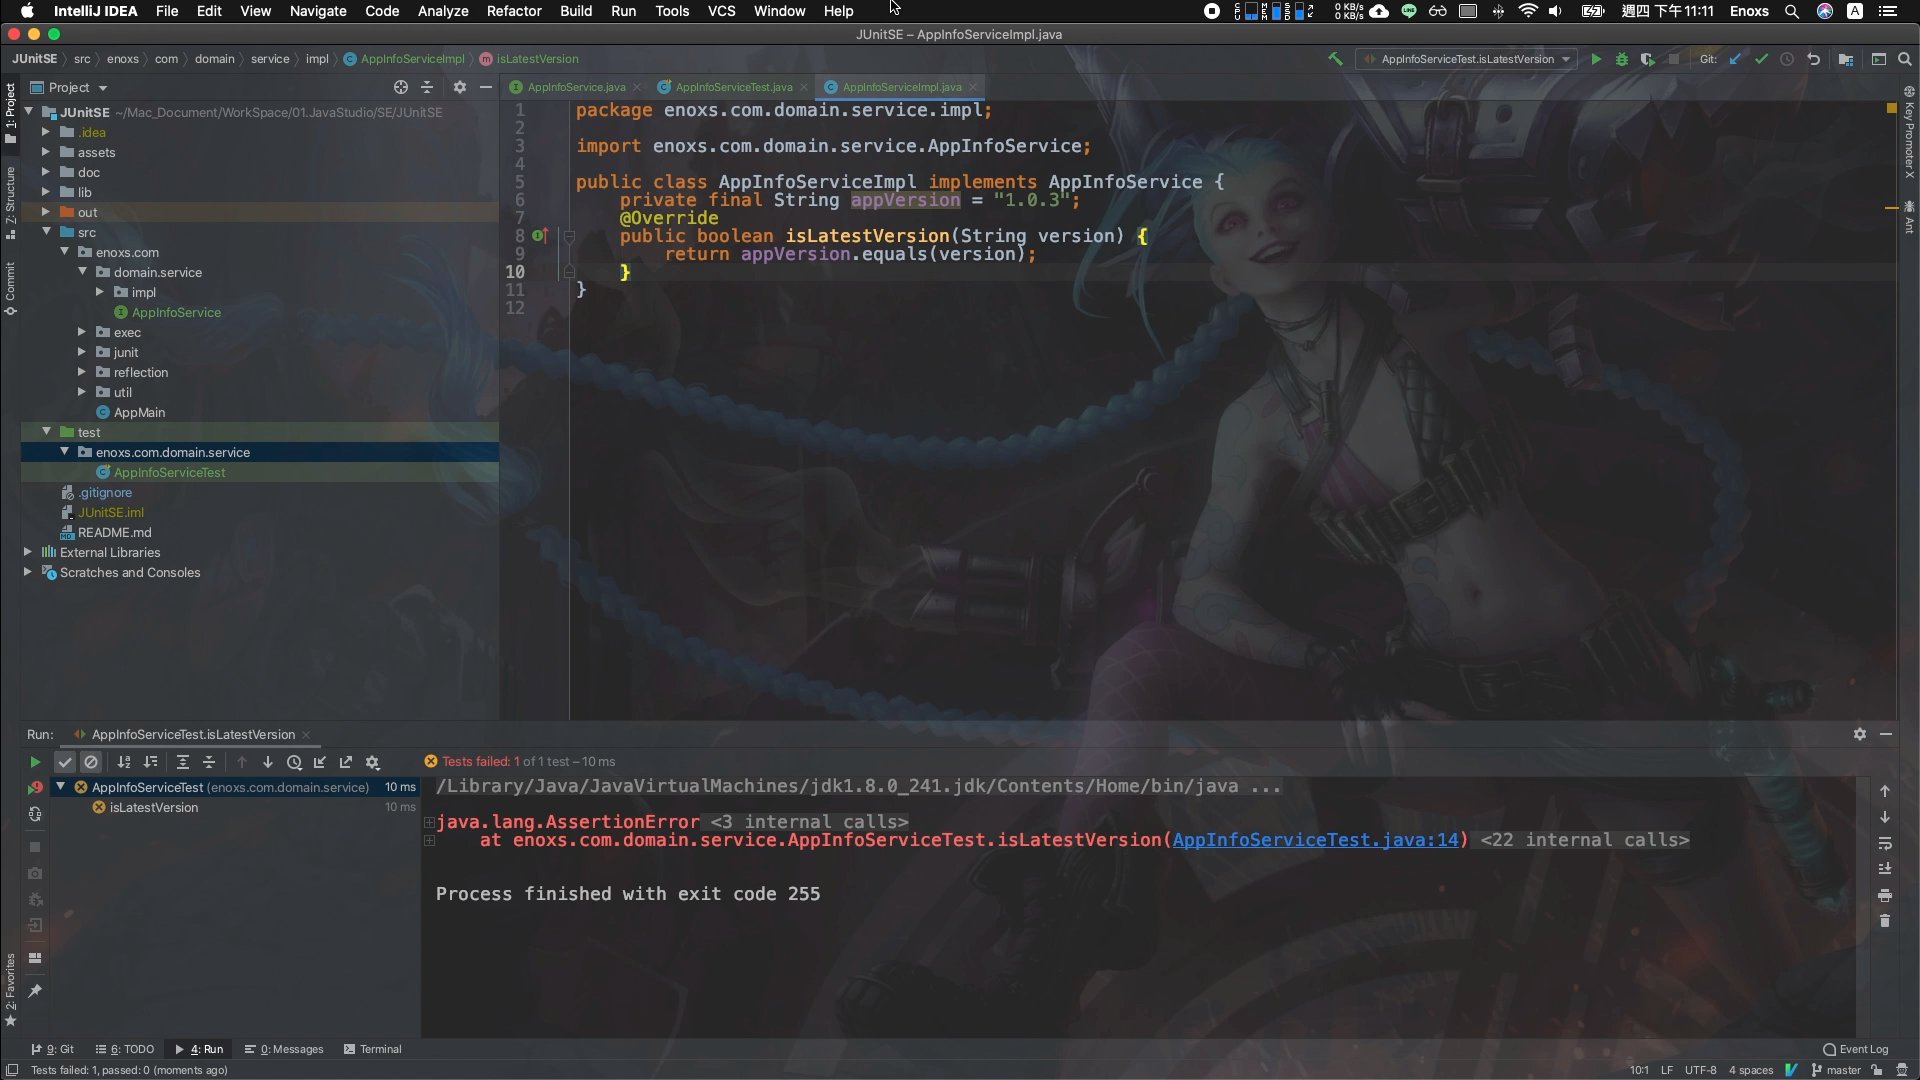This screenshot has height=1080, width=1920.
Task: Rerun failed tests in Run panel
Action: [35, 788]
